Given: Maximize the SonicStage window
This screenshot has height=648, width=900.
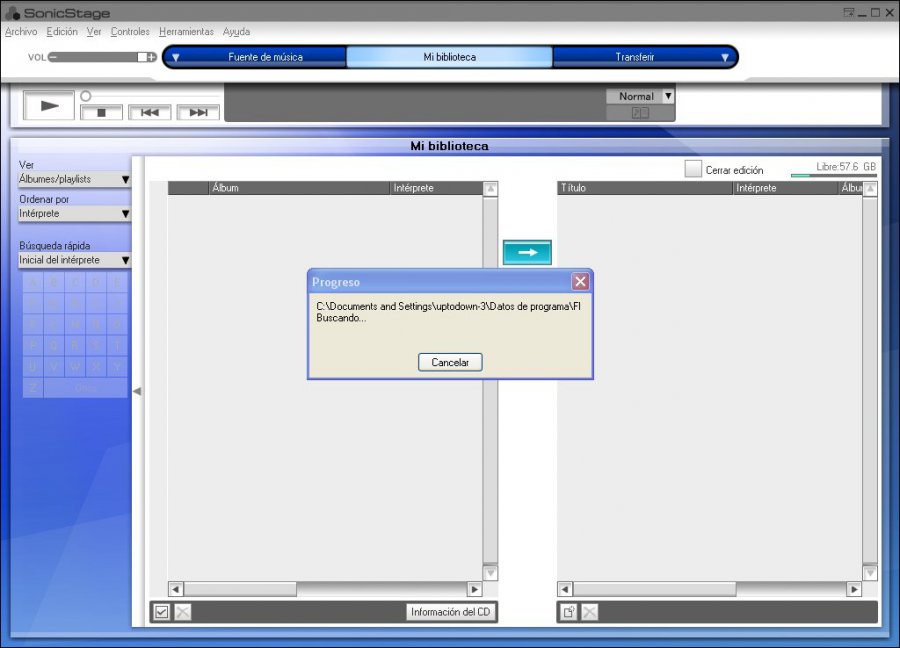Looking at the screenshot, I should [875, 13].
